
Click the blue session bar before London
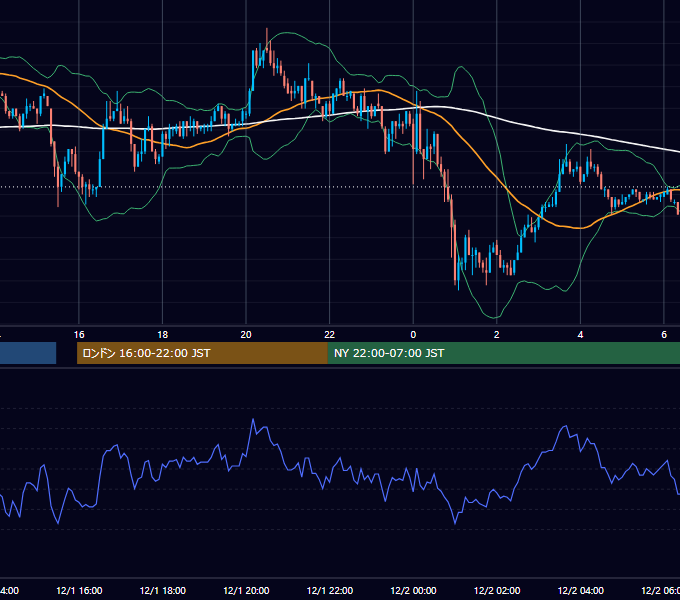point(28,353)
